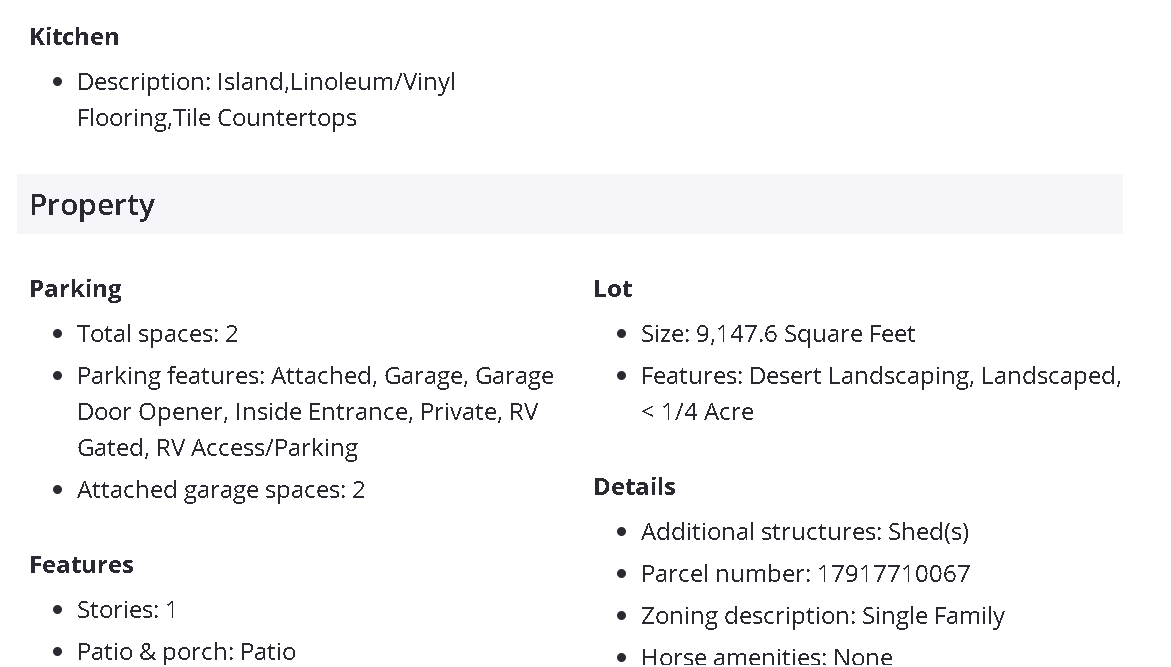The image size is (1171, 667).
Task: Click the lot Size 9,147.6 Square Feet
Action: 778,334
